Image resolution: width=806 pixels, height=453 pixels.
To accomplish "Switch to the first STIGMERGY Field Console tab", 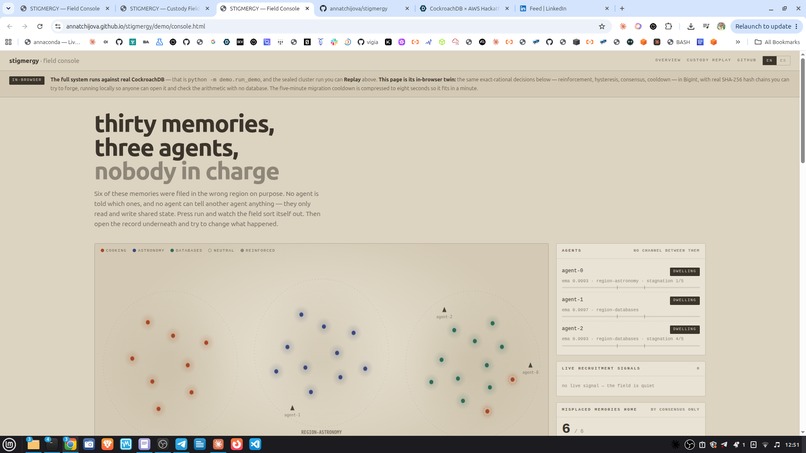I will 64,8.
